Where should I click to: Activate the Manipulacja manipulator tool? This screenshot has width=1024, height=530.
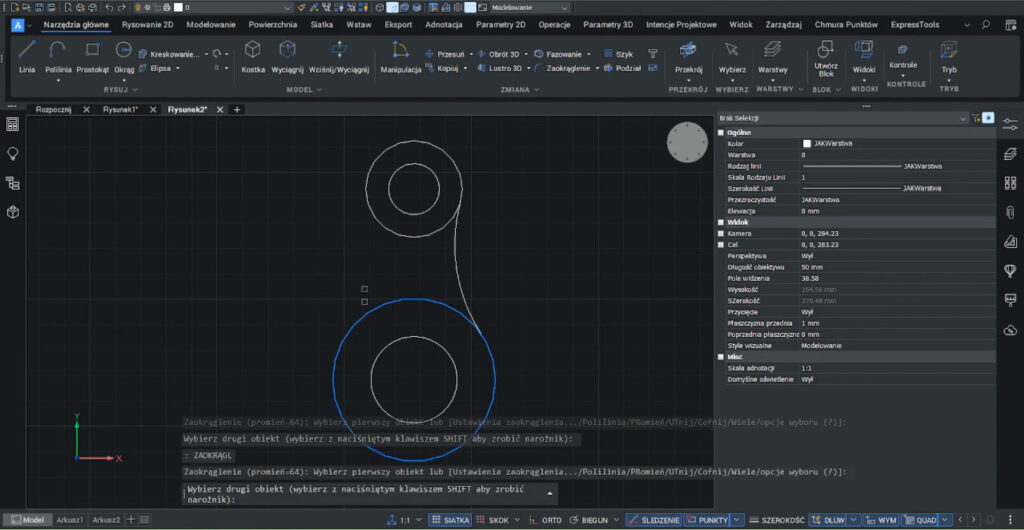coord(400,57)
